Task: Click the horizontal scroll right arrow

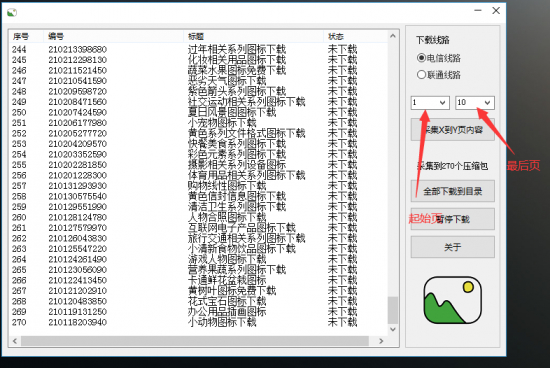Action: coord(381,341)
